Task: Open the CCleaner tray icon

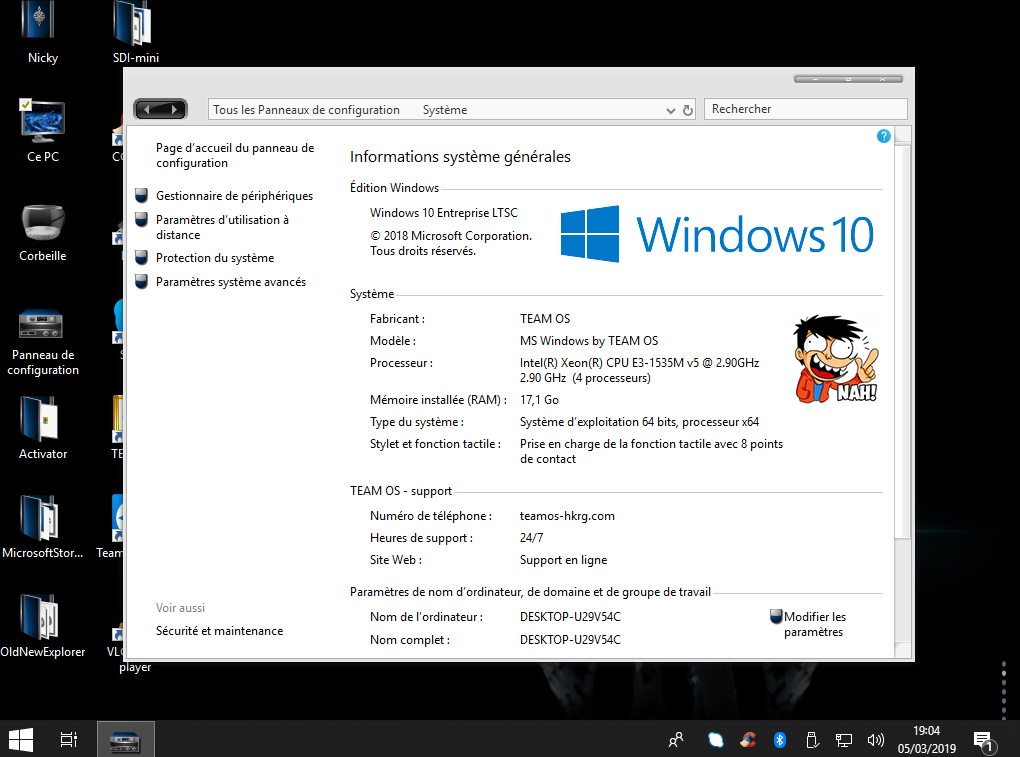Action: [748, 739]
